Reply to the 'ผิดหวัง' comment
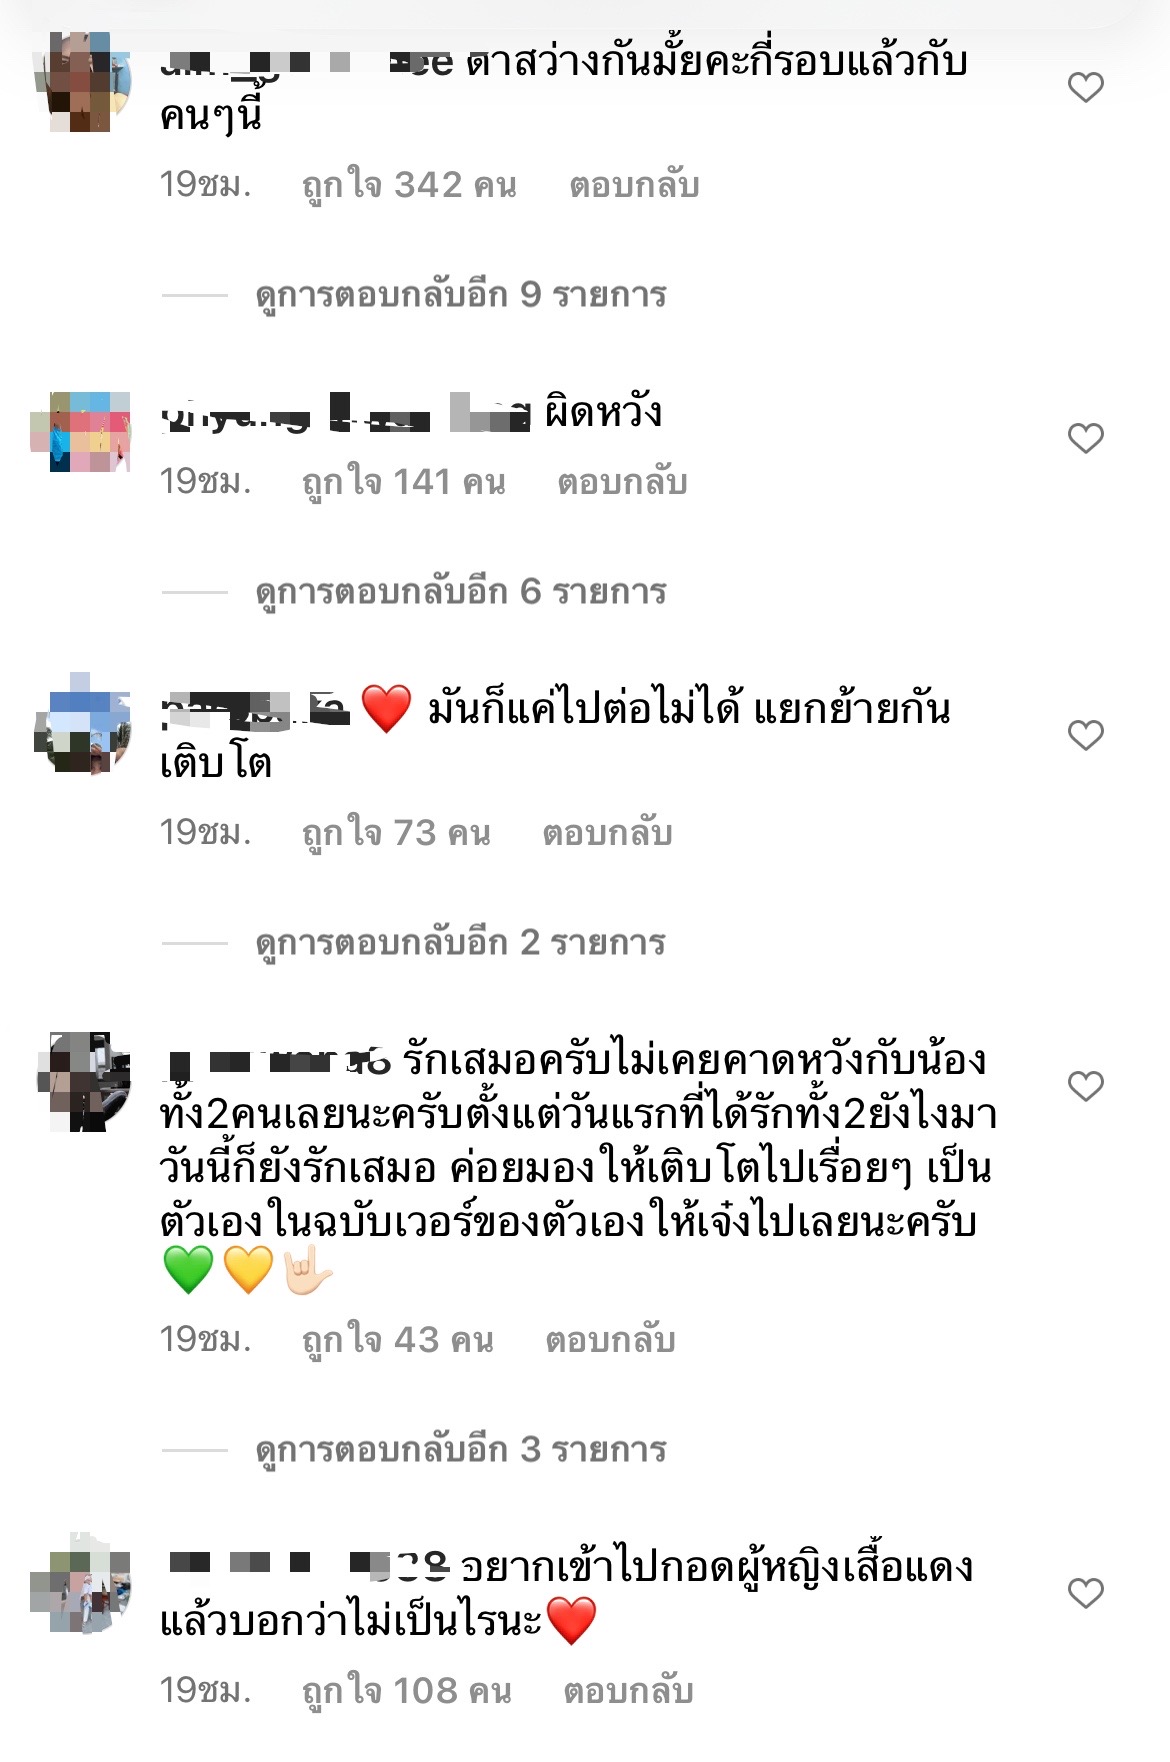The image size is (1170, 1762). (622, 482)
